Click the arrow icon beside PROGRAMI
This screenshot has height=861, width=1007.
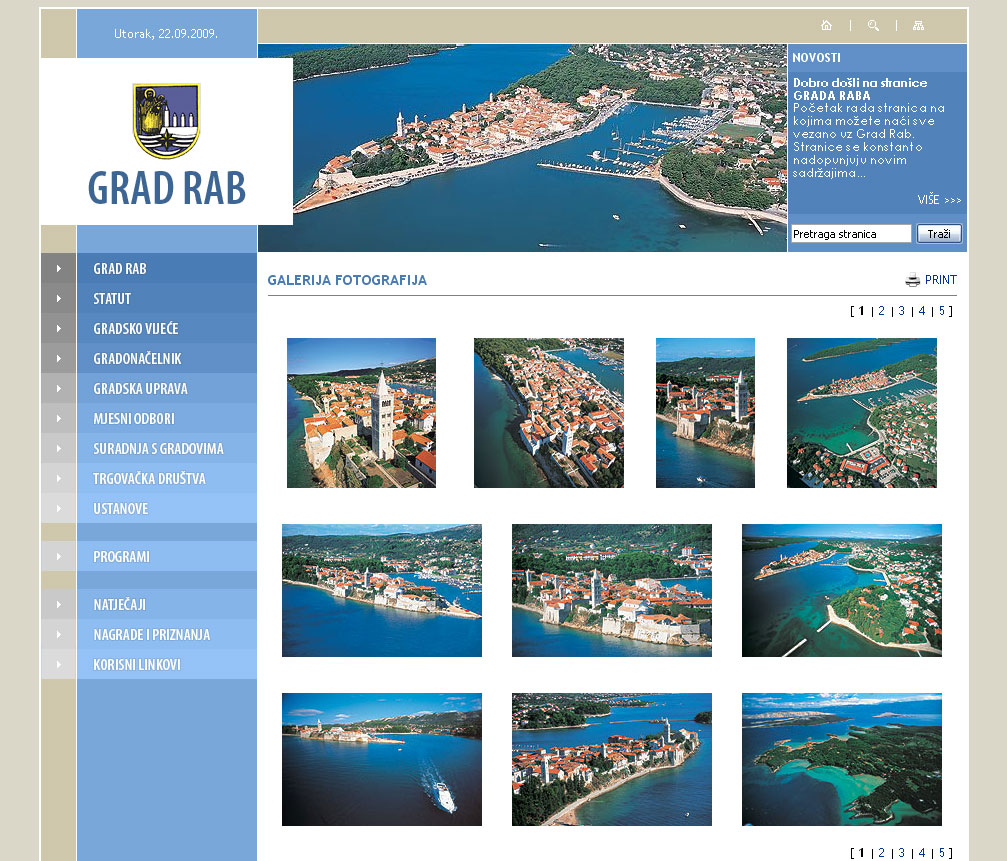coord(59,557)
